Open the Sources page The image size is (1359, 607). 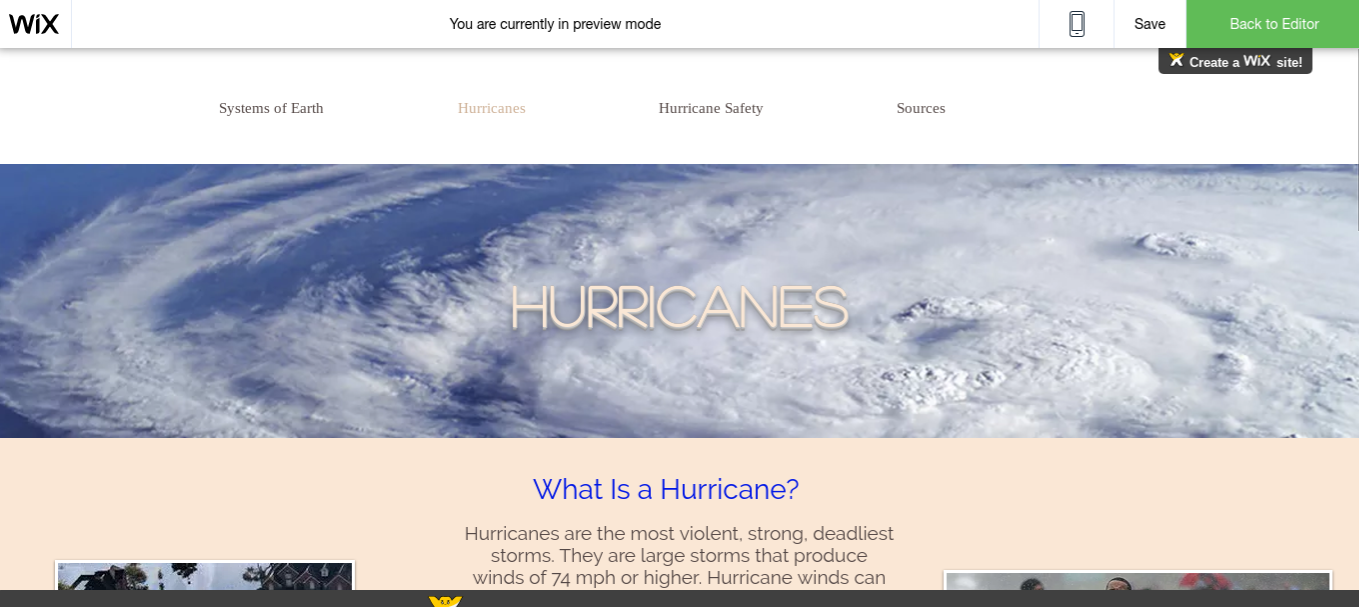coord(920,108)
